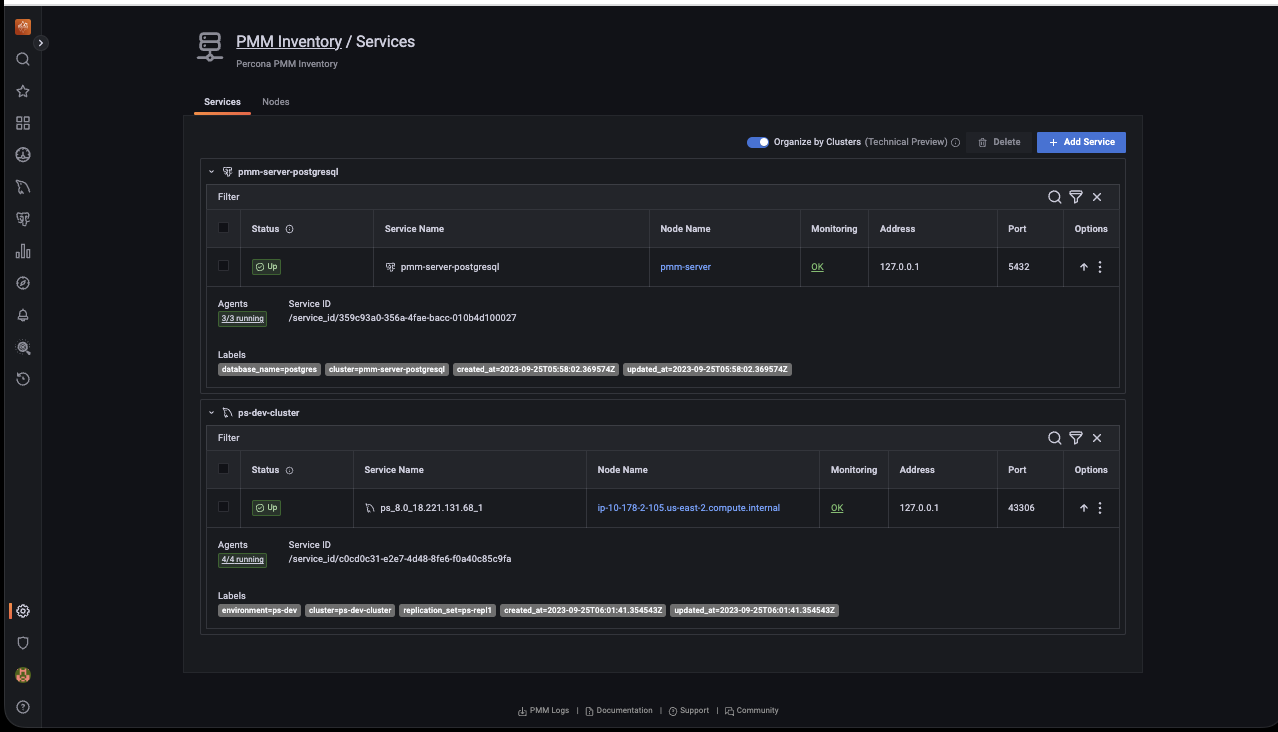Image resolution: width=1278 pixels, height=732 pixels.
Task: Collapse details arrow for pmm-server-postgresql row
Action: (1083, 267)
